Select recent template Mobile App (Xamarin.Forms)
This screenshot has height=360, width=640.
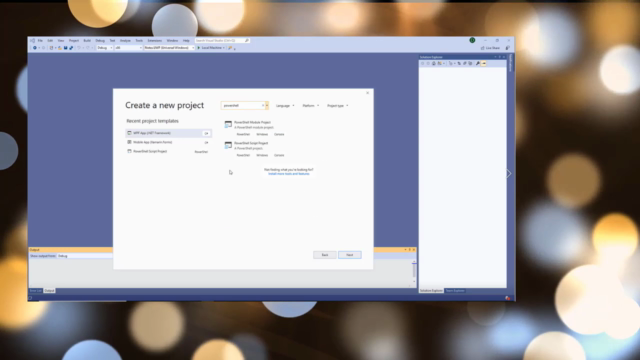click(x=168, y=142)
